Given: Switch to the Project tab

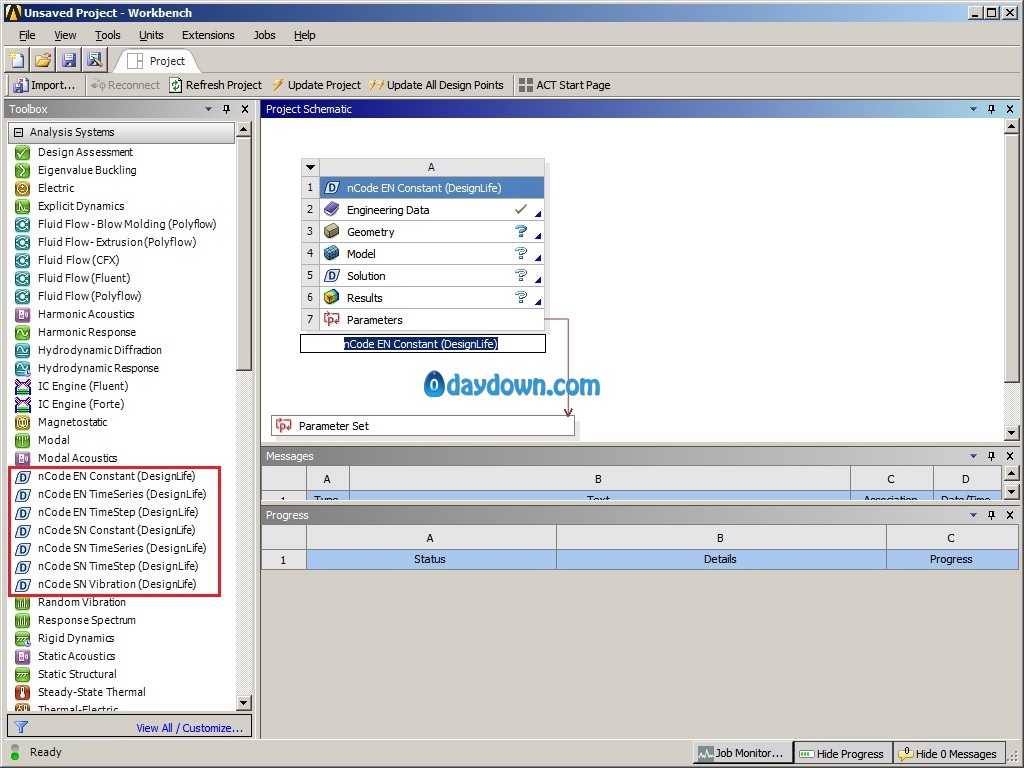Looking at the screenshot, I should (x=157, y=61).
